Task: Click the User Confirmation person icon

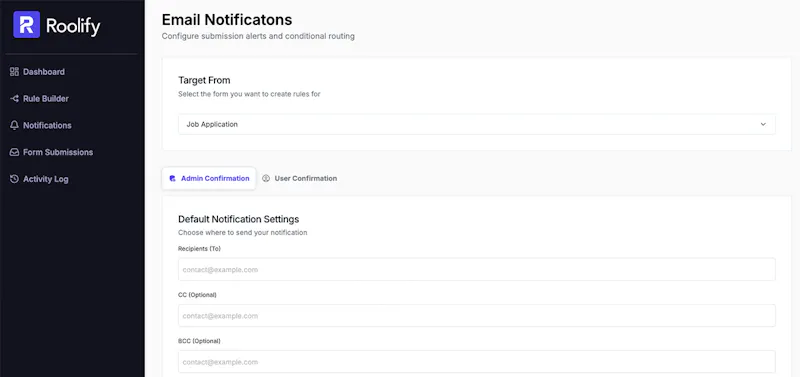Action: (x=266, y=179)
